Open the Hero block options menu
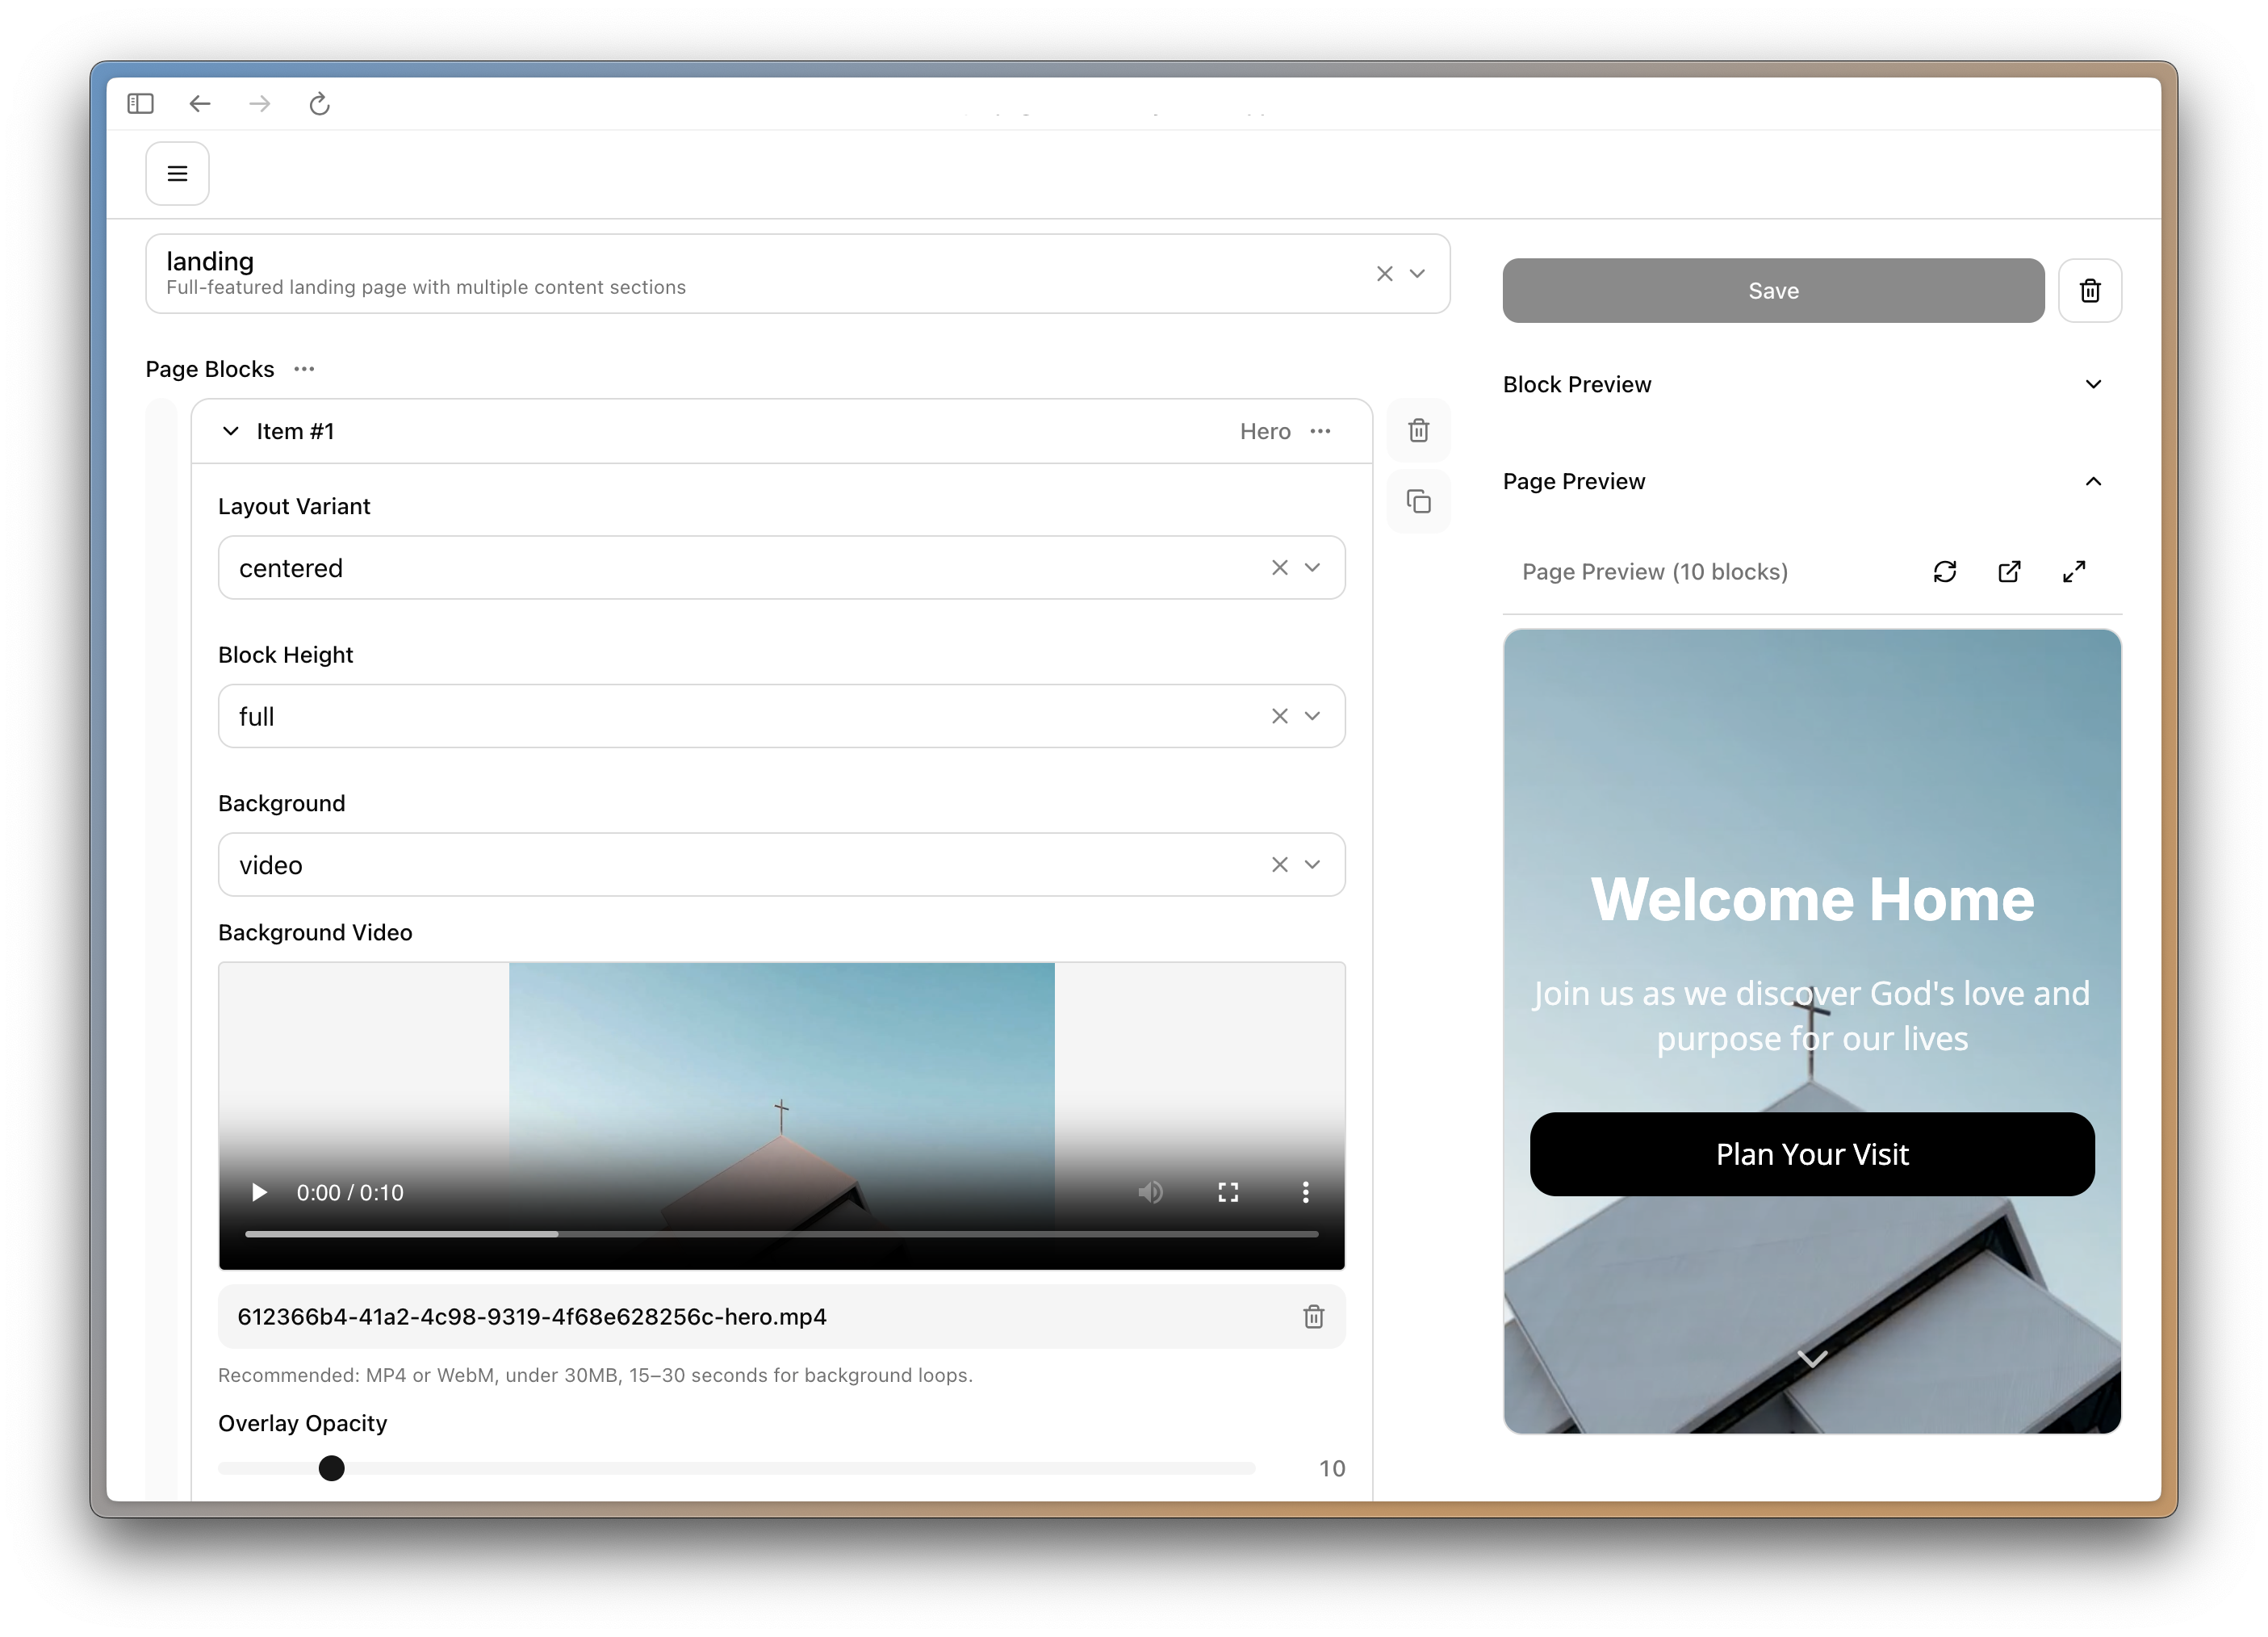Screen dimensions: 2268x1637 [x=1320, y=430]
